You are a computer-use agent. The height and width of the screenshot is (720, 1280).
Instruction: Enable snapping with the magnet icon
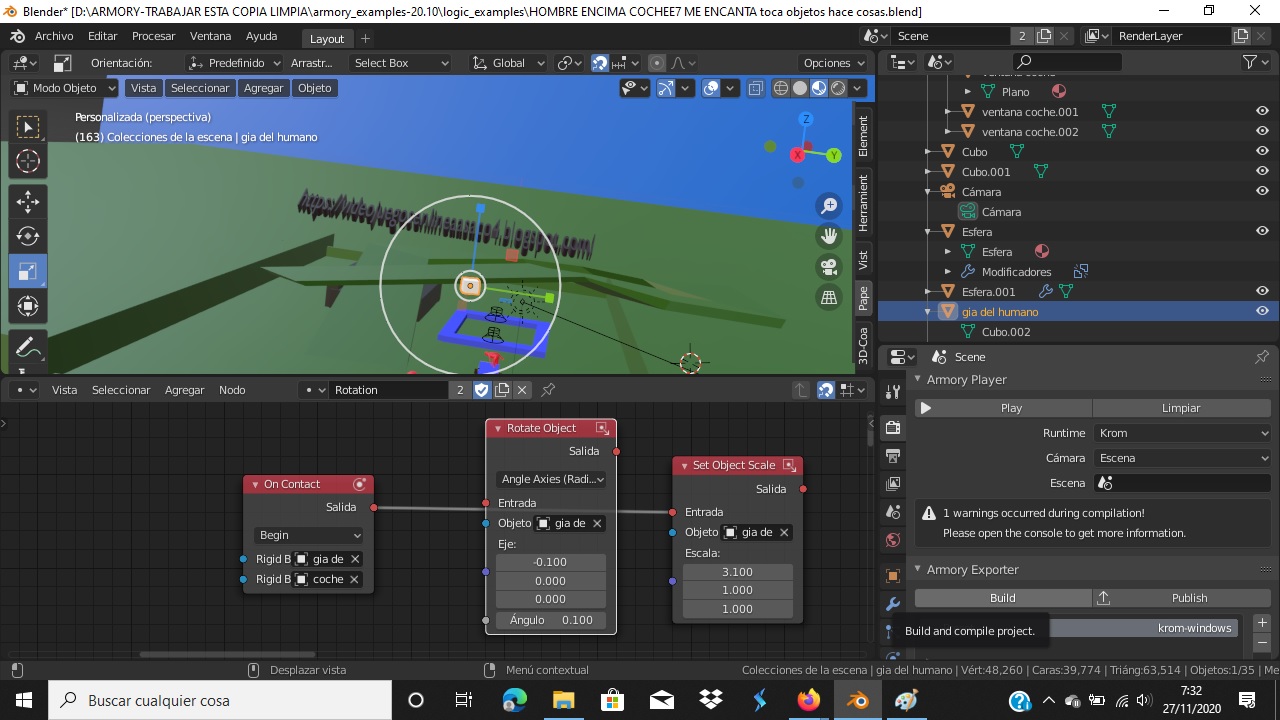coord(598,62)
